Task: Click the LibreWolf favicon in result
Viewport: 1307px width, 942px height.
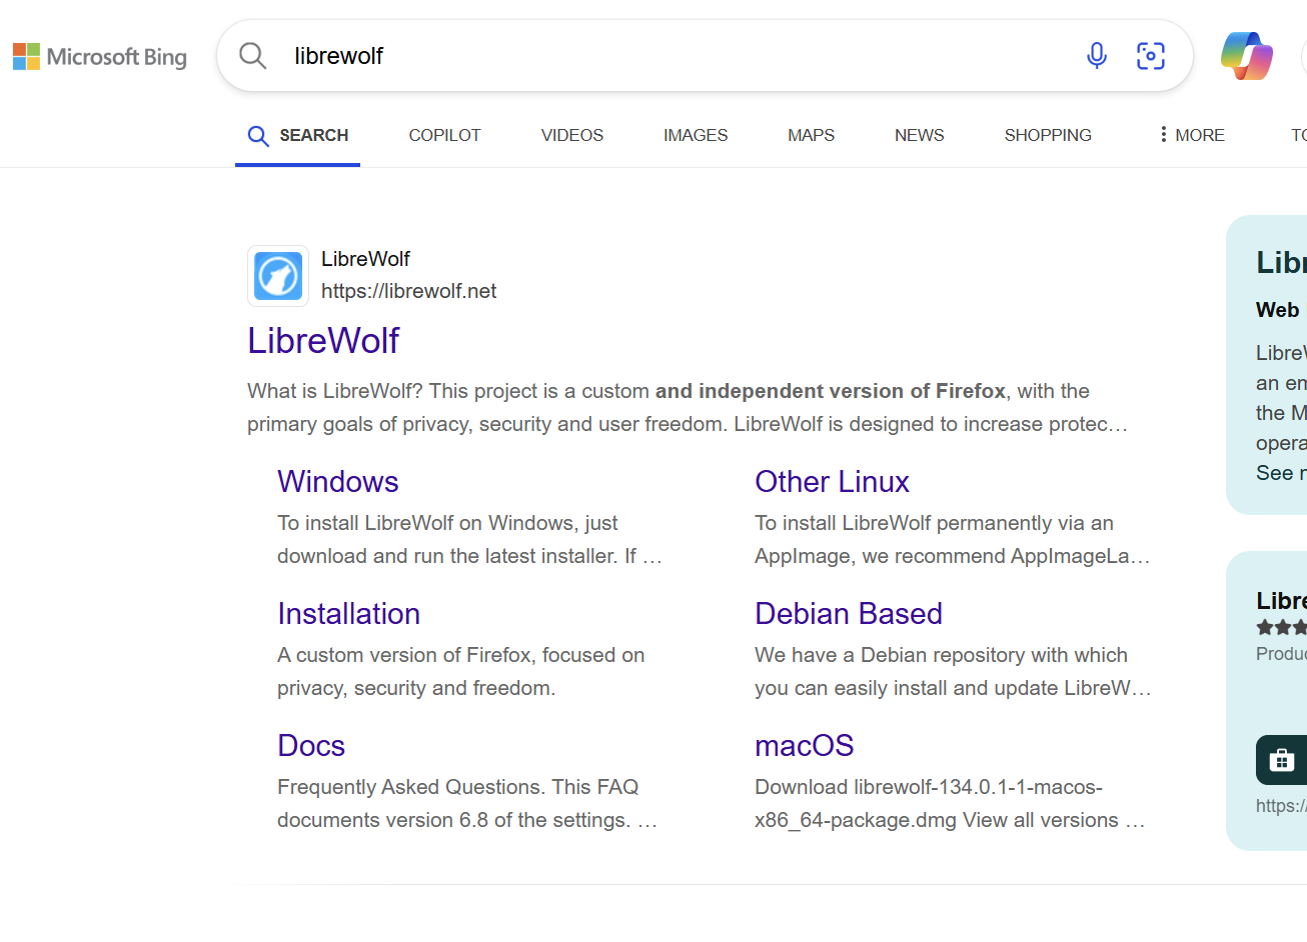Action: 278,276
